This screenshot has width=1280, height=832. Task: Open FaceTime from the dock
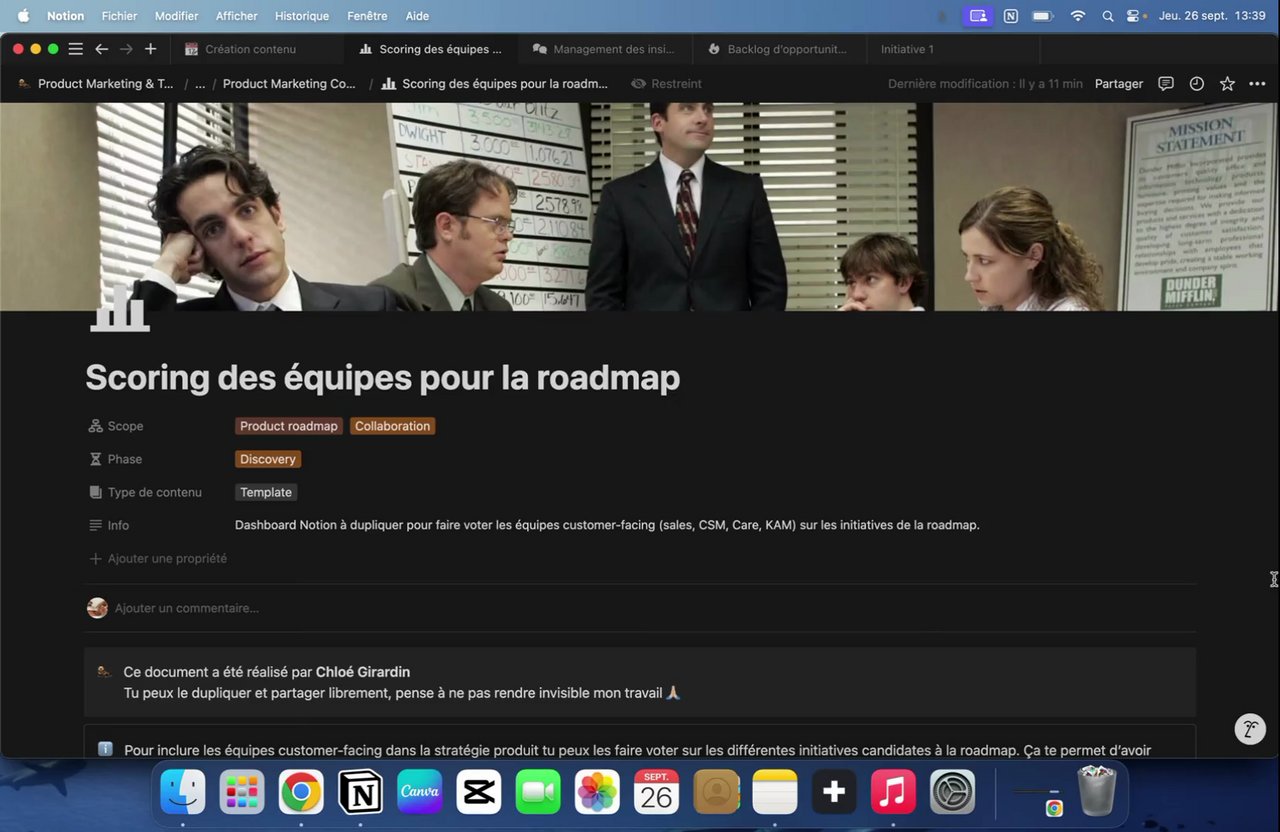point(538,793)
